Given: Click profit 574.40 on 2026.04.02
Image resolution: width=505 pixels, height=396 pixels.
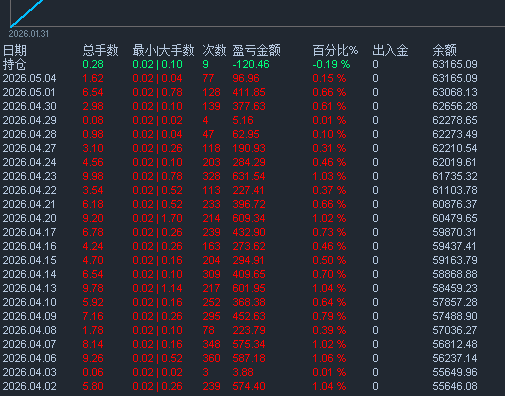Looking at the screenshot, I should pos(249,386).
